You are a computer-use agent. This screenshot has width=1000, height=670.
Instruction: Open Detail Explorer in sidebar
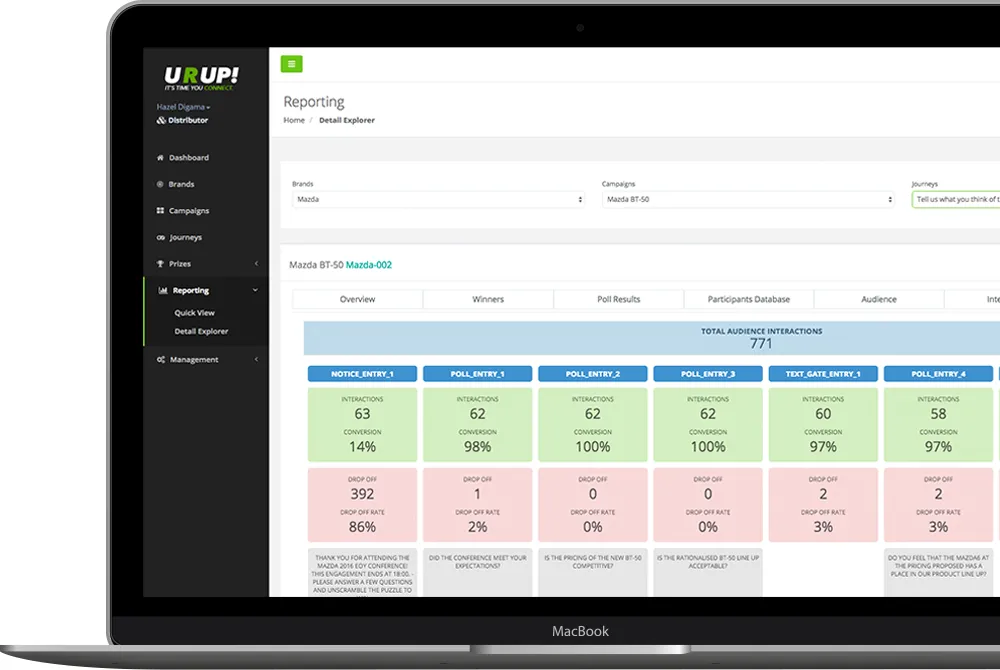(x=201, y=331)
